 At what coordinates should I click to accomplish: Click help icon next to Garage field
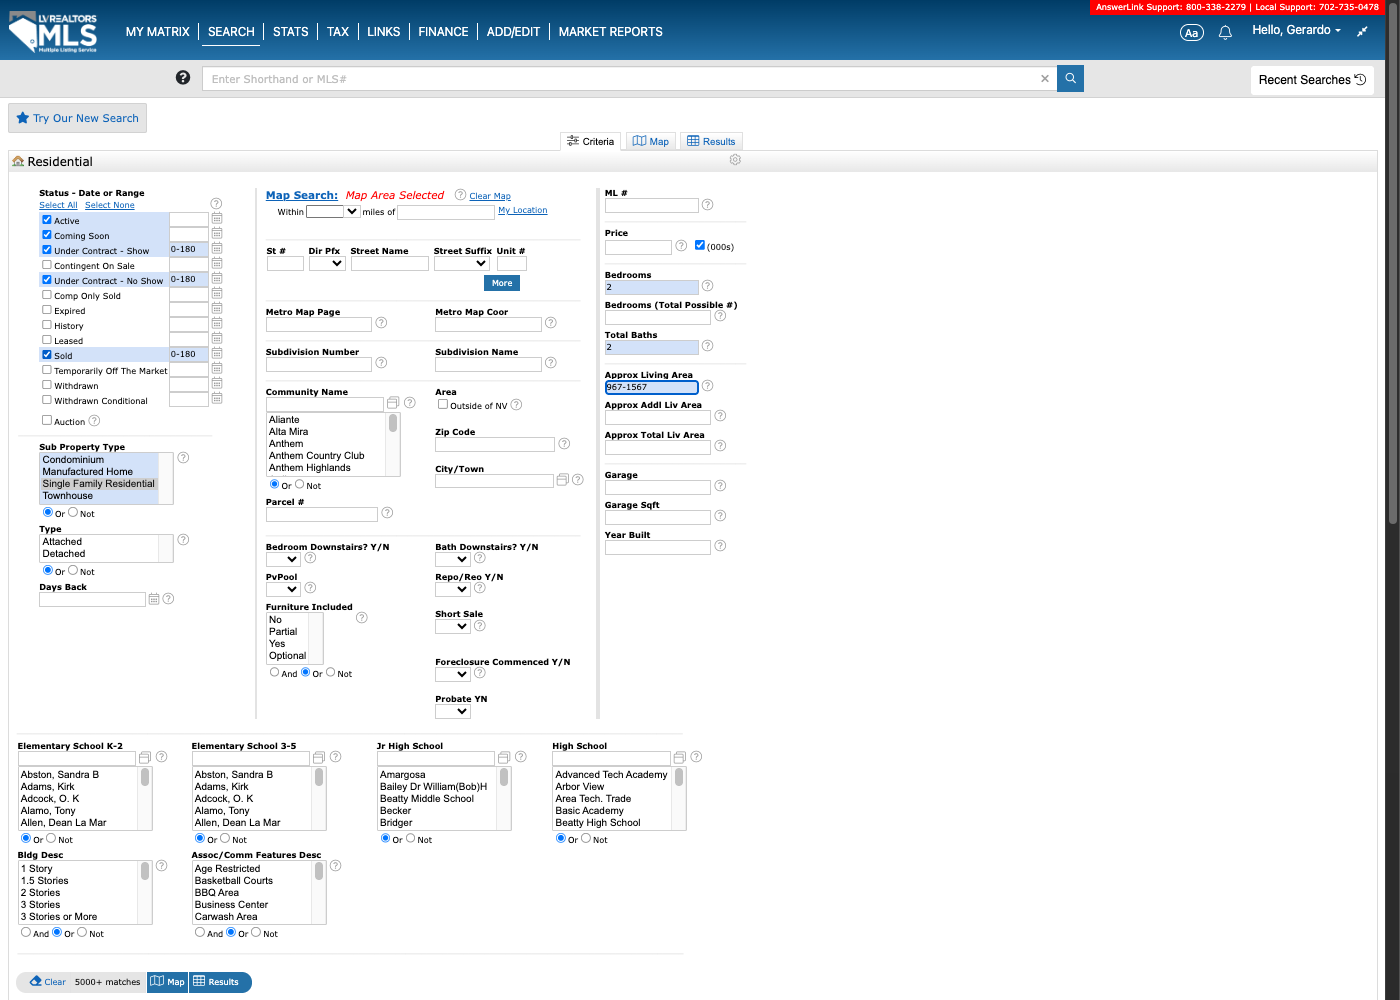pyautogui.click(x=720, y=486)
